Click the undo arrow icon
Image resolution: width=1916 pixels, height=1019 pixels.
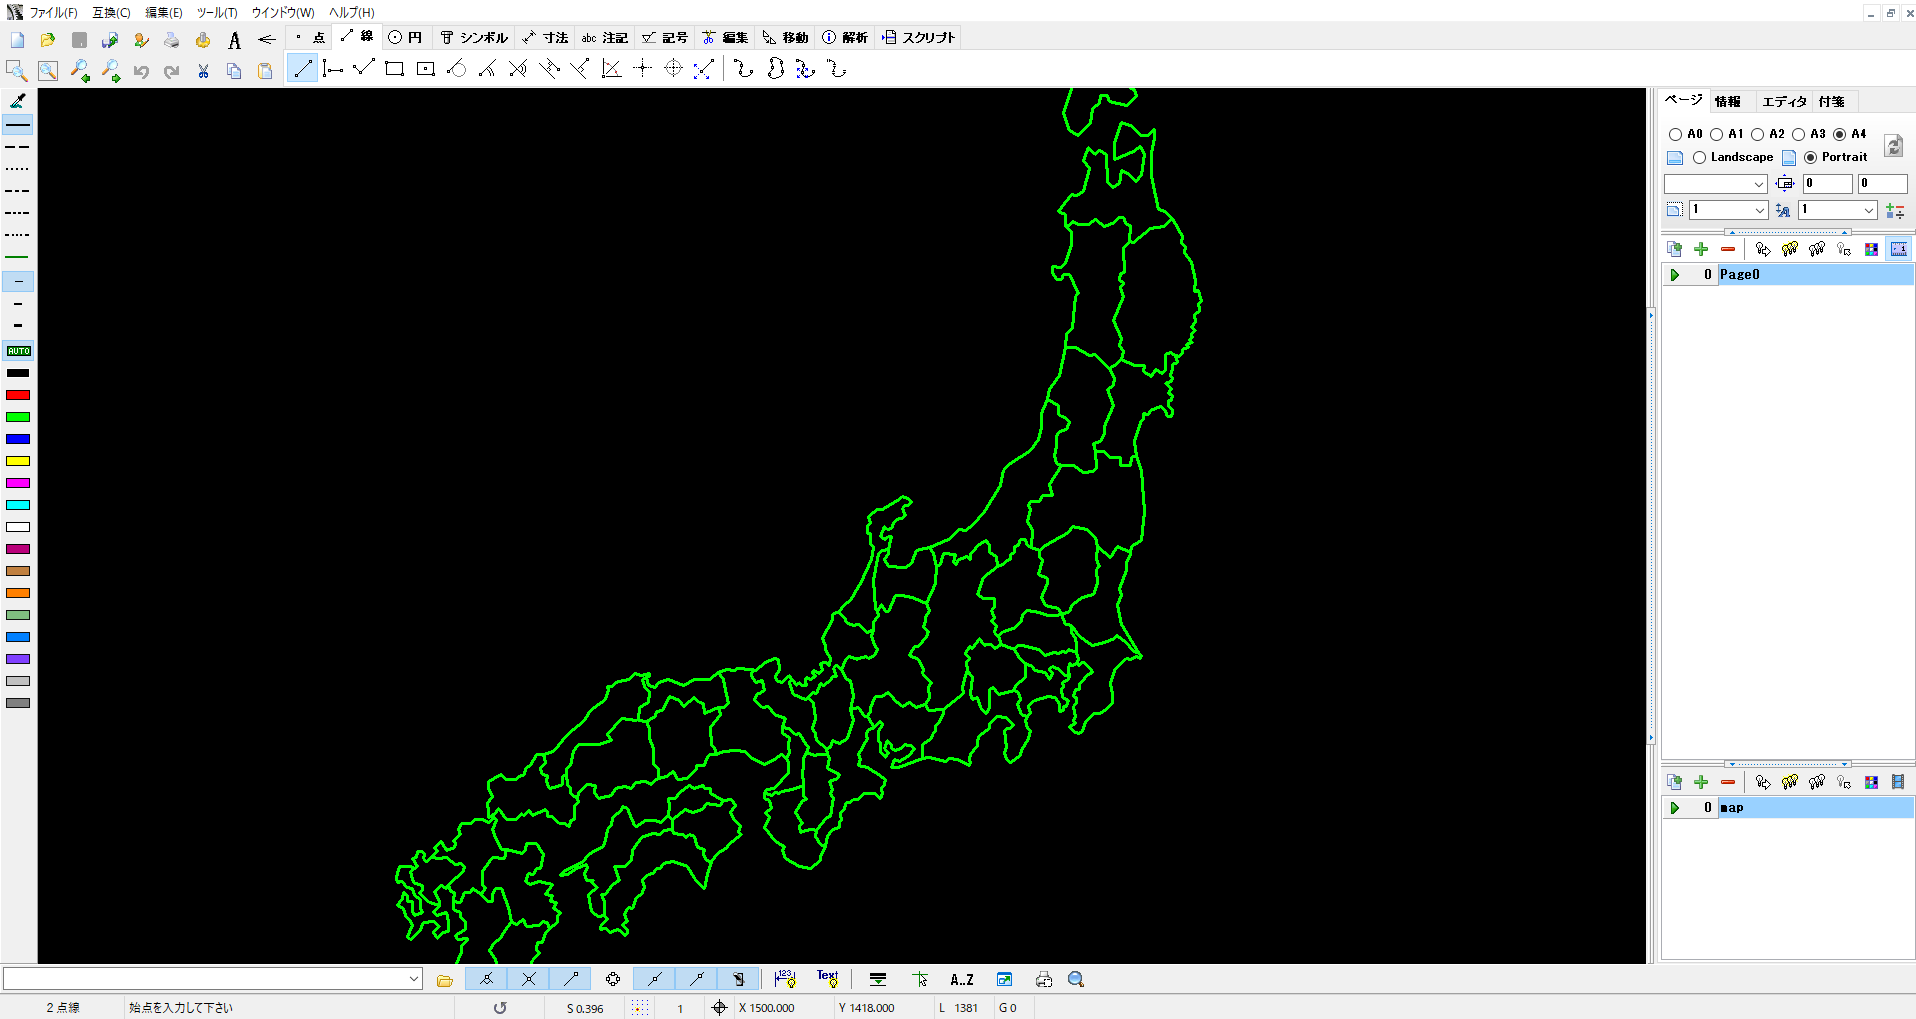click(x=140, y=71)
